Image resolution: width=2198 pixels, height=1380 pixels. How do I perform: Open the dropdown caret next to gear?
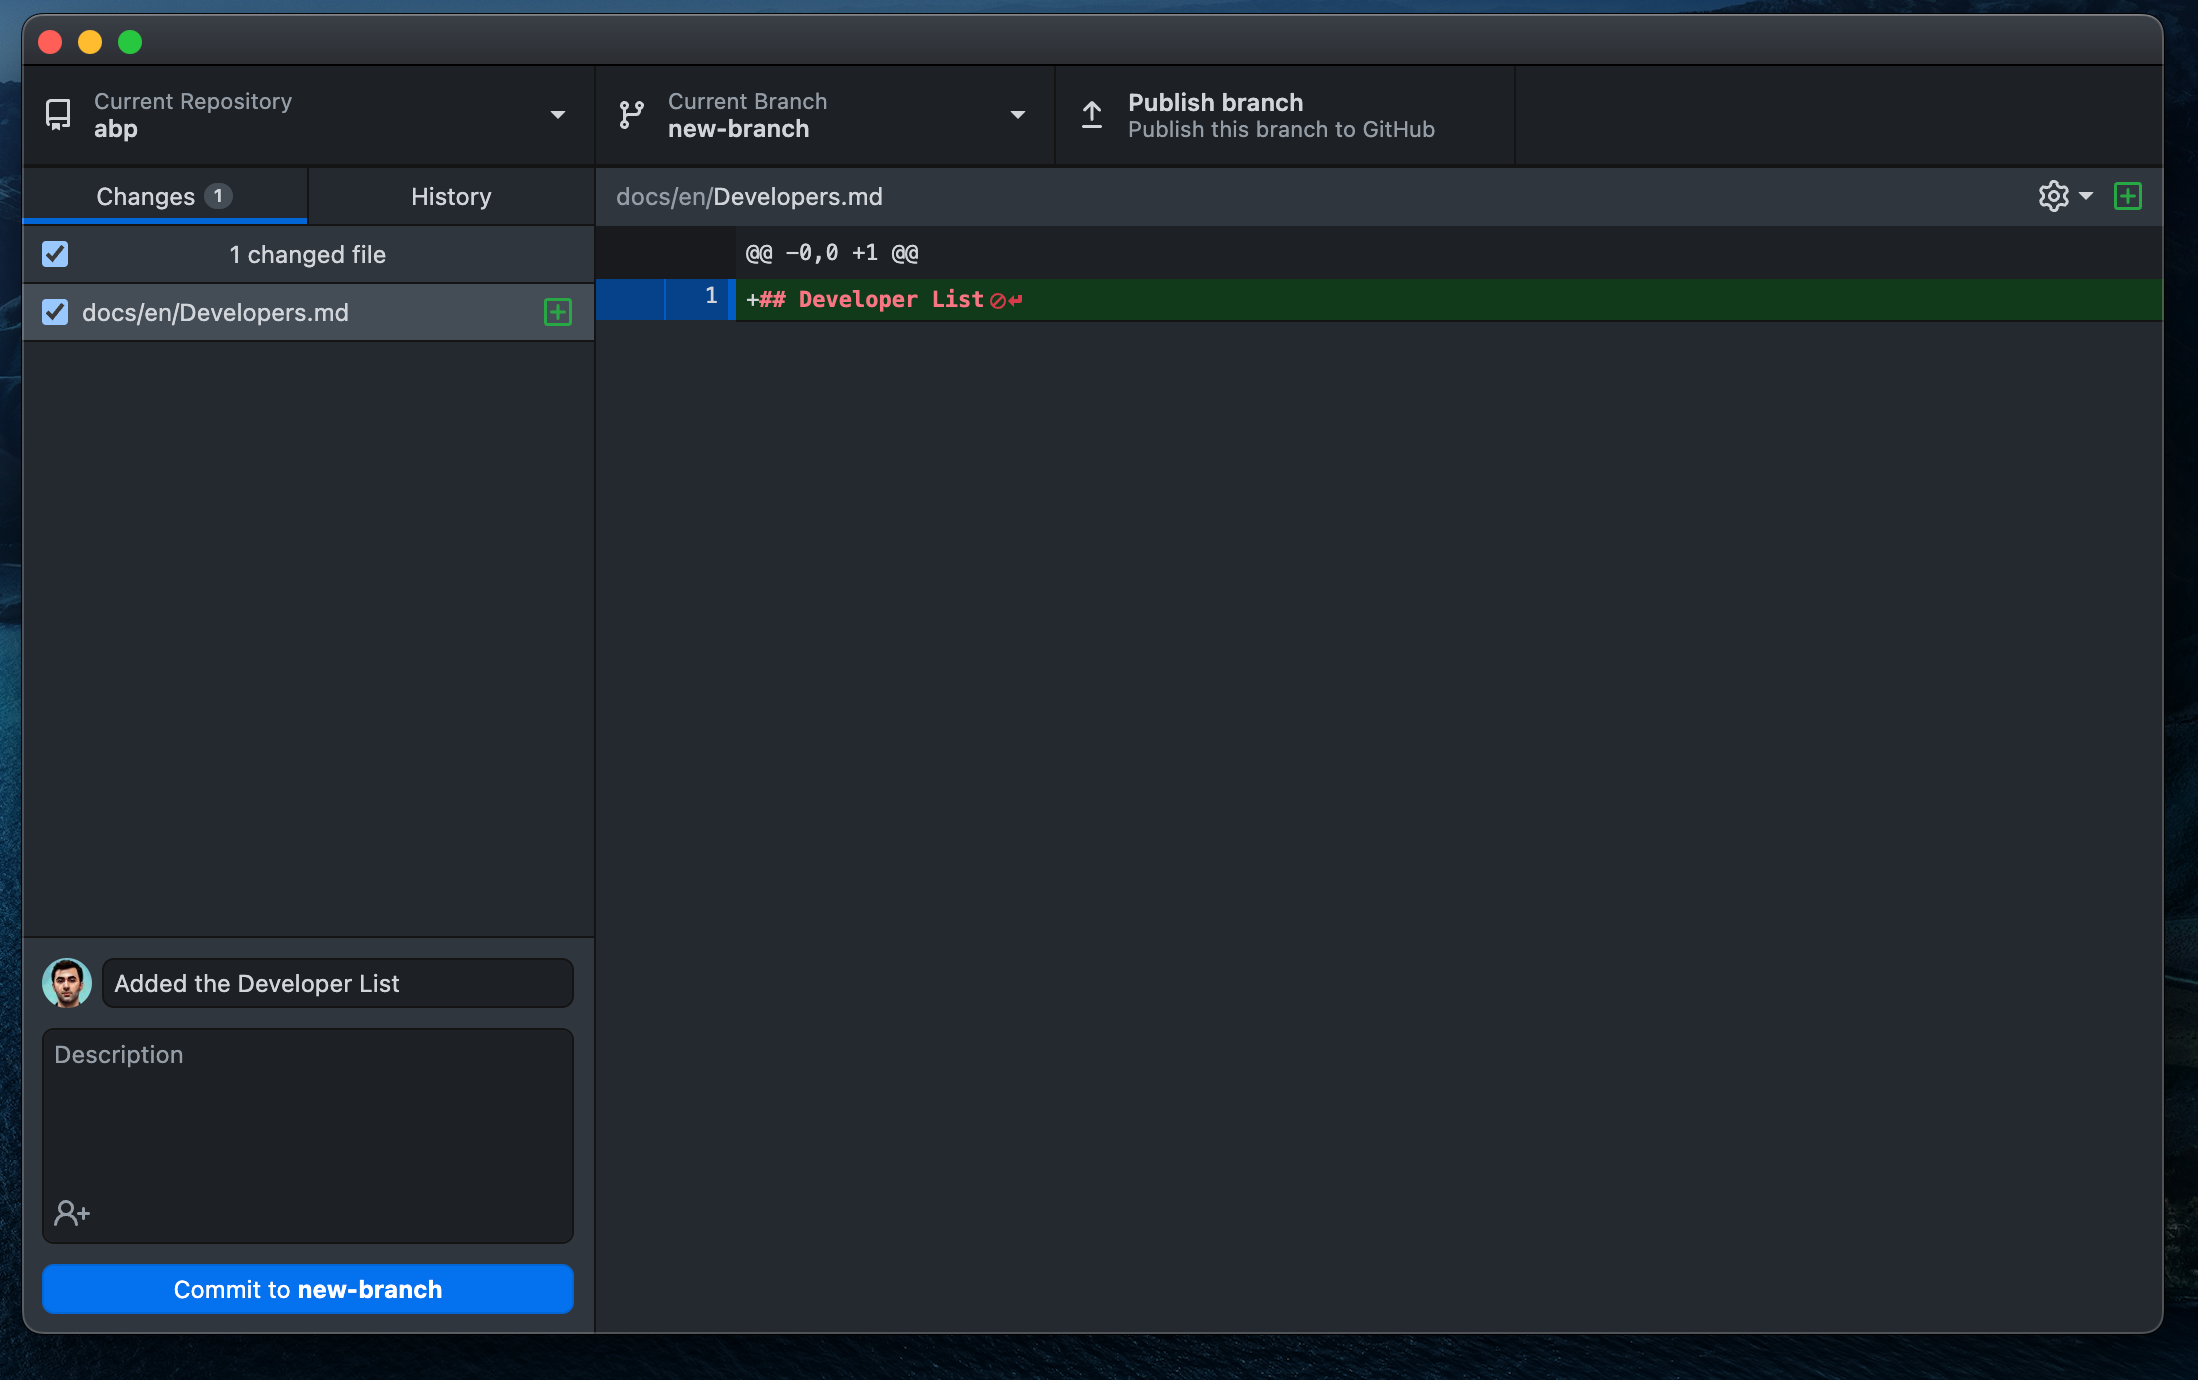click(2086, 196)
